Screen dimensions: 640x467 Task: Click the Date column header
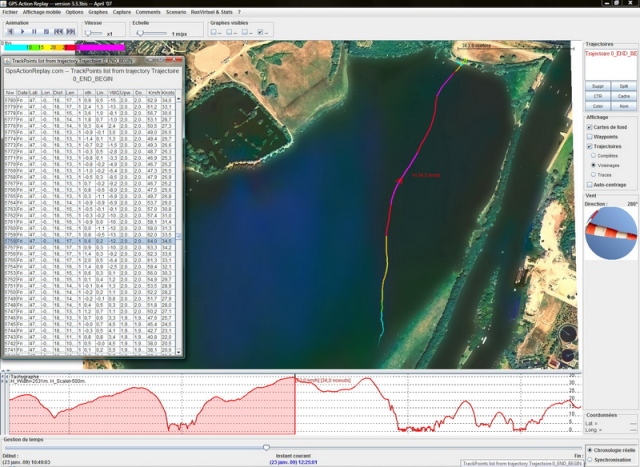[22, 93]
